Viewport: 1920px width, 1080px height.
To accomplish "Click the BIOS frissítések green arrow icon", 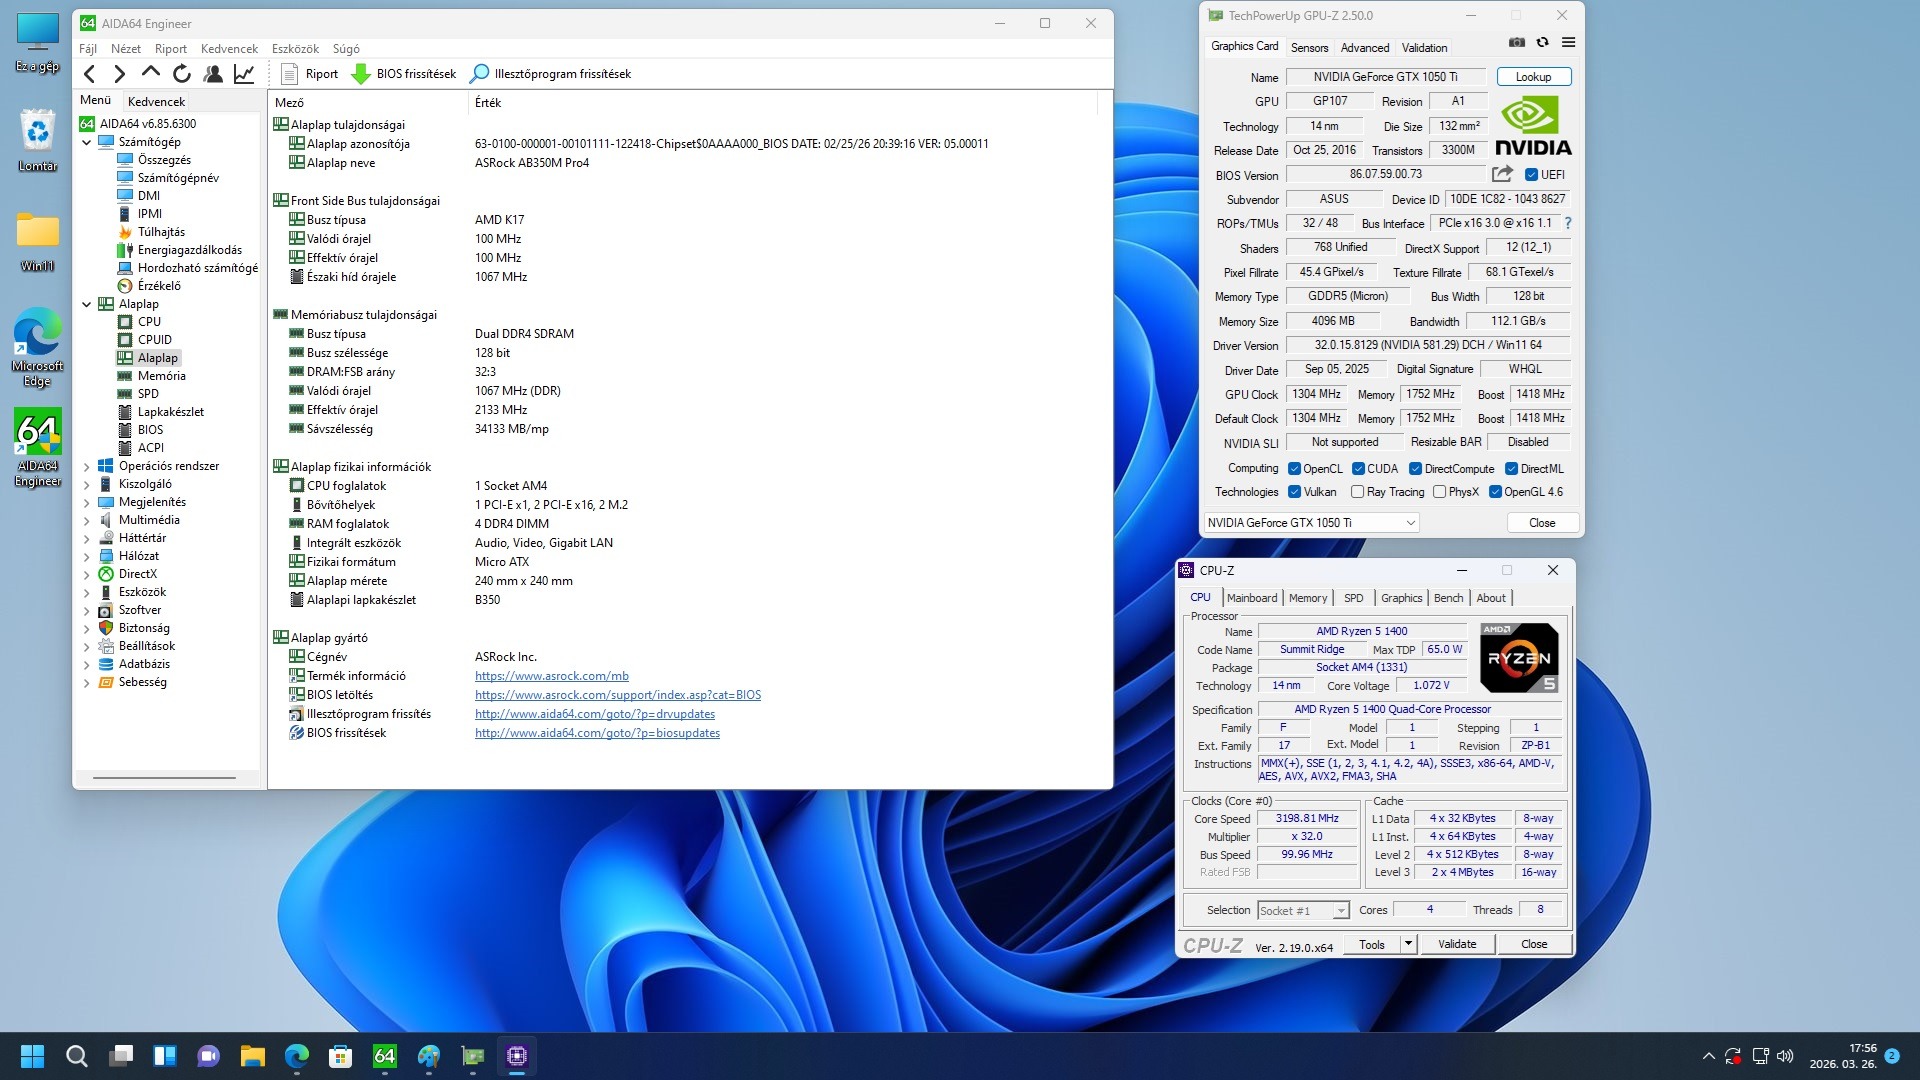I will [361, 74].
